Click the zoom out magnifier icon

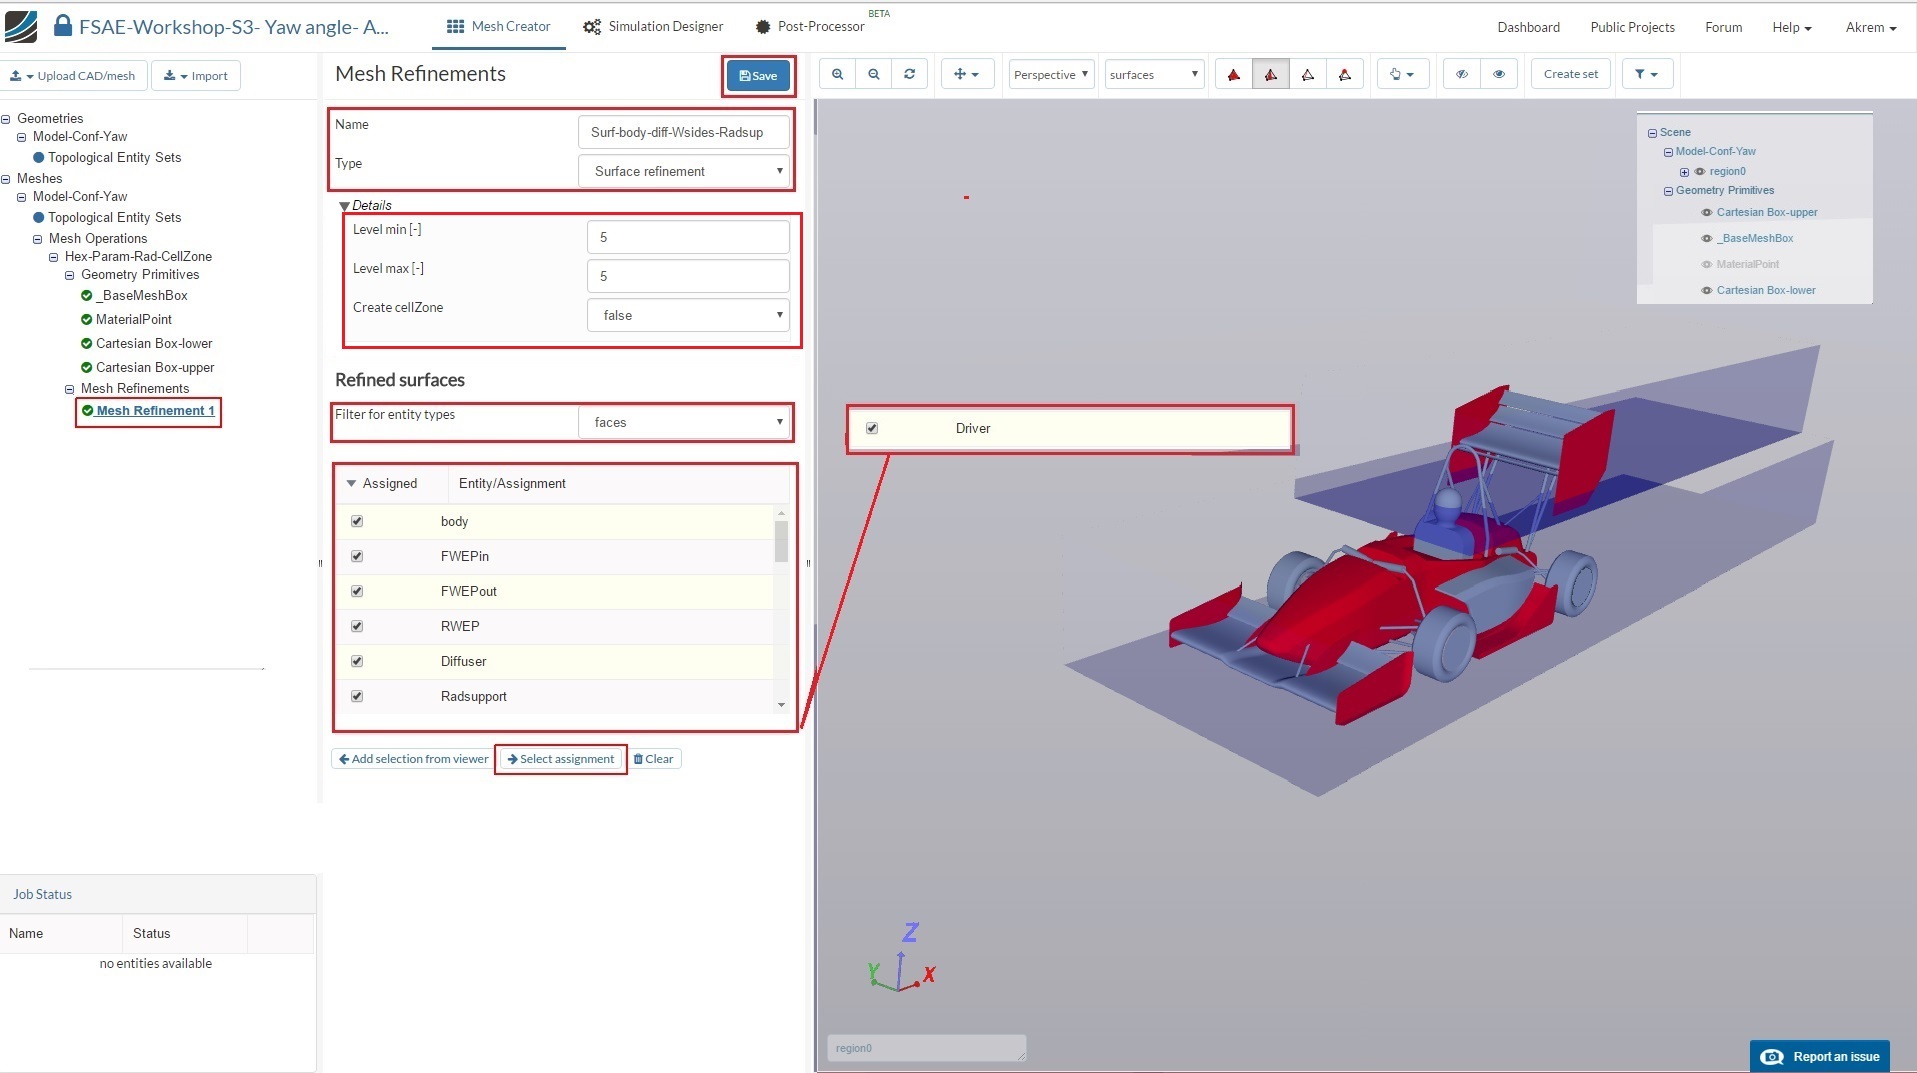click(874, 74)
